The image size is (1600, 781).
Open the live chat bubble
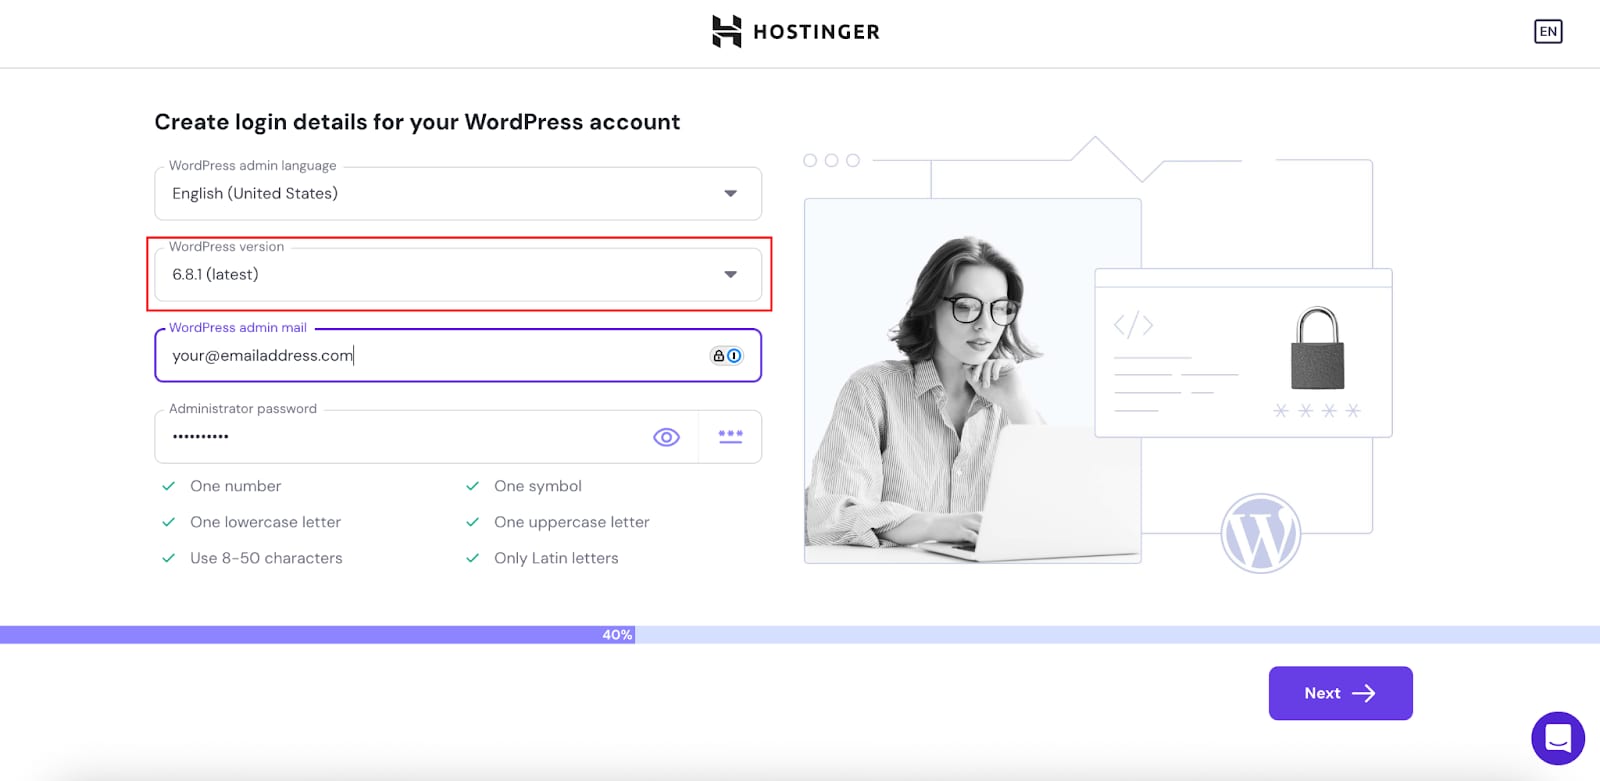tap(1557, 738)
